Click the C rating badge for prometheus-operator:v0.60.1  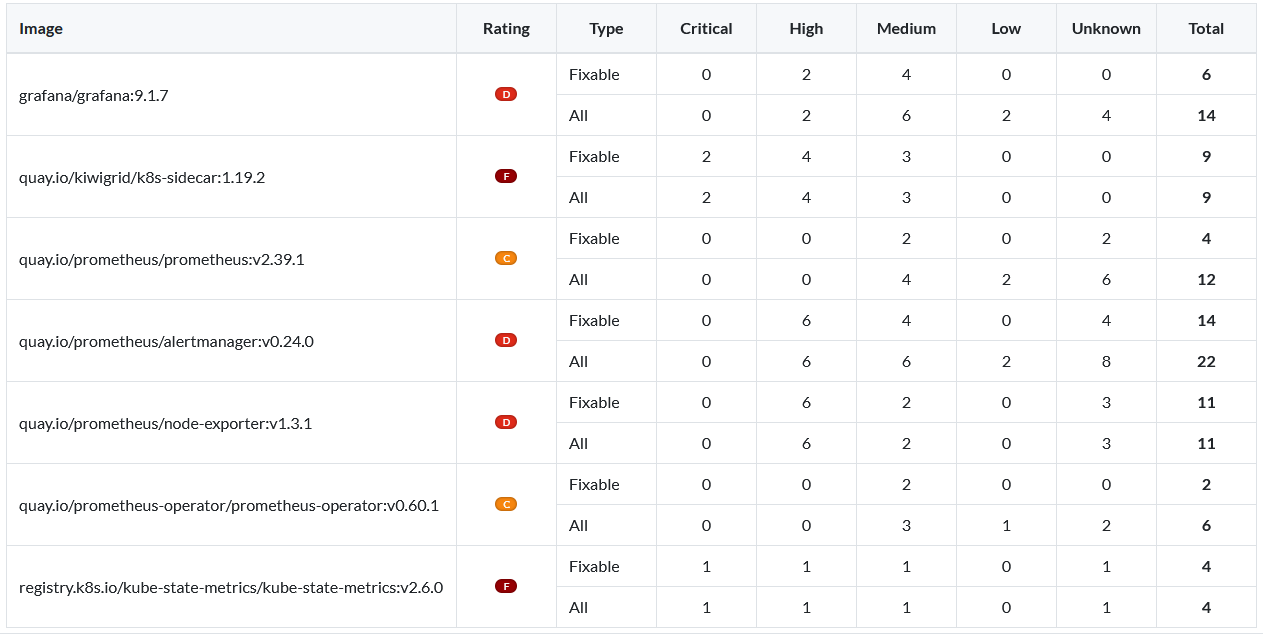click(x=506, y=504)
